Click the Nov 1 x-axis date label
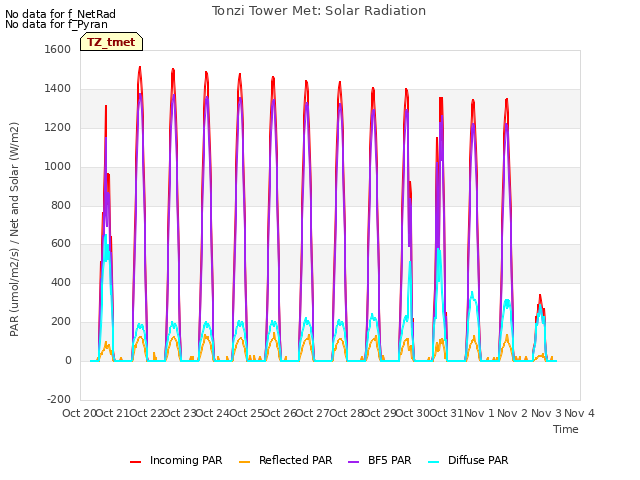This screenshot has height=480, width=640. pyautogui.click(x=479, y=413)
